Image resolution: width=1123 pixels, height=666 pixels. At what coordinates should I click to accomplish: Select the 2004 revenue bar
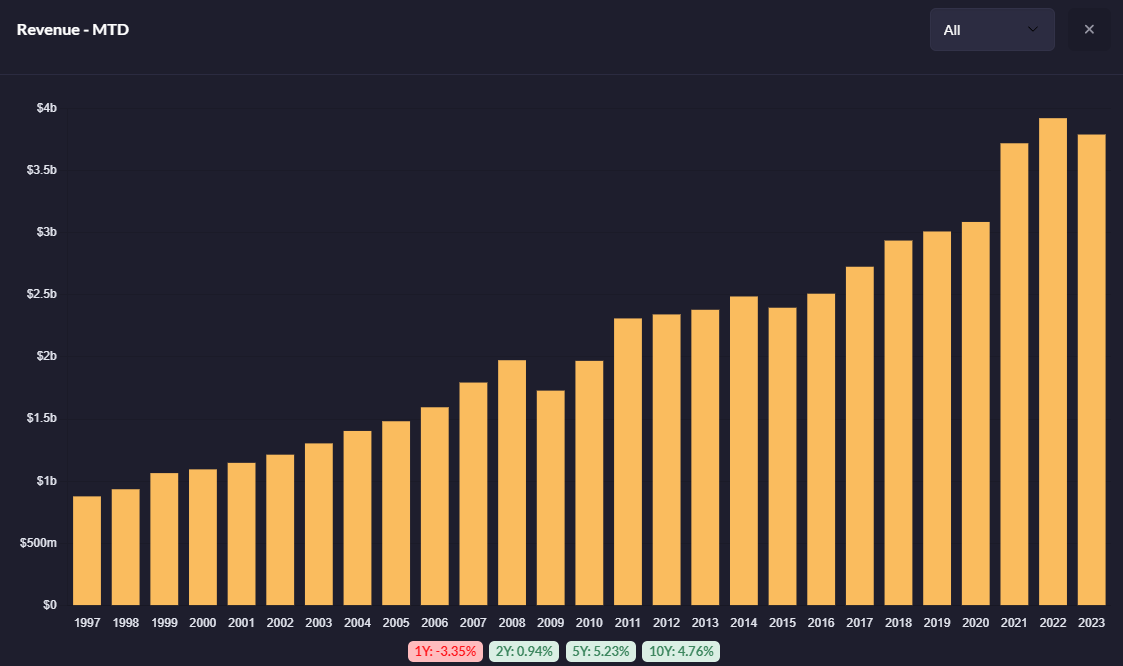point(357,517)
